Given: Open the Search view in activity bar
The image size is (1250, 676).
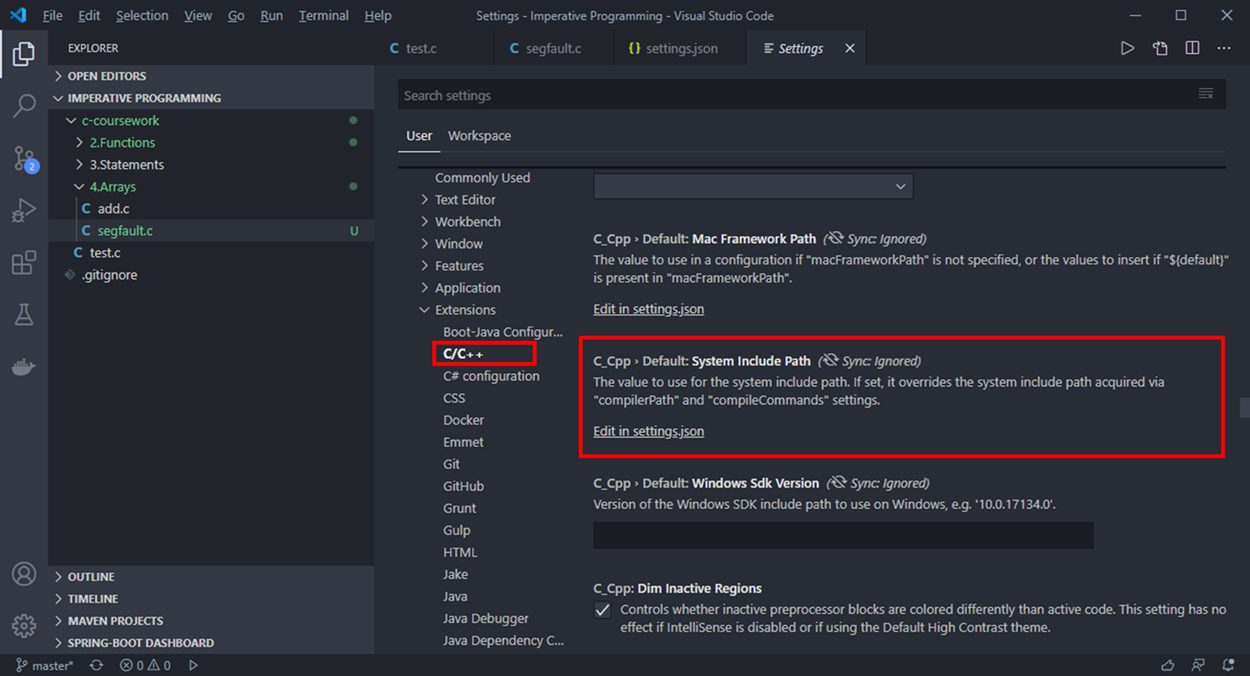Looking at the screenshot, I should tap(24, 105).
